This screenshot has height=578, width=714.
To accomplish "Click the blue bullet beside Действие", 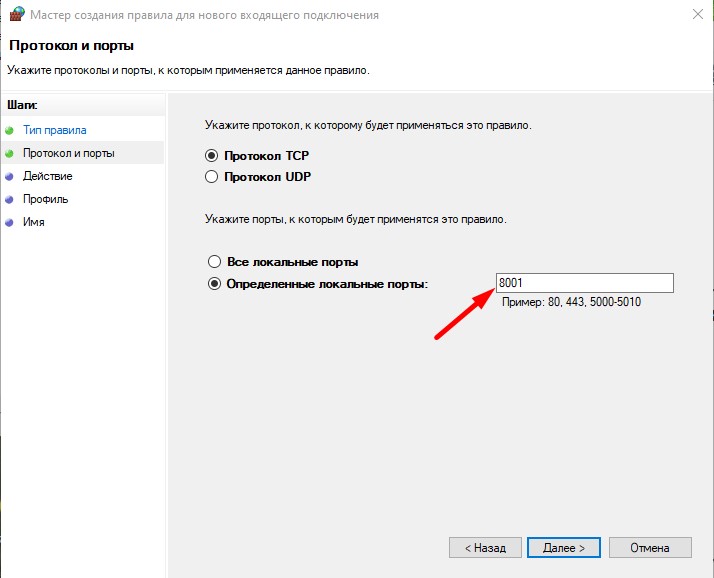I will [x=10, y=177].
